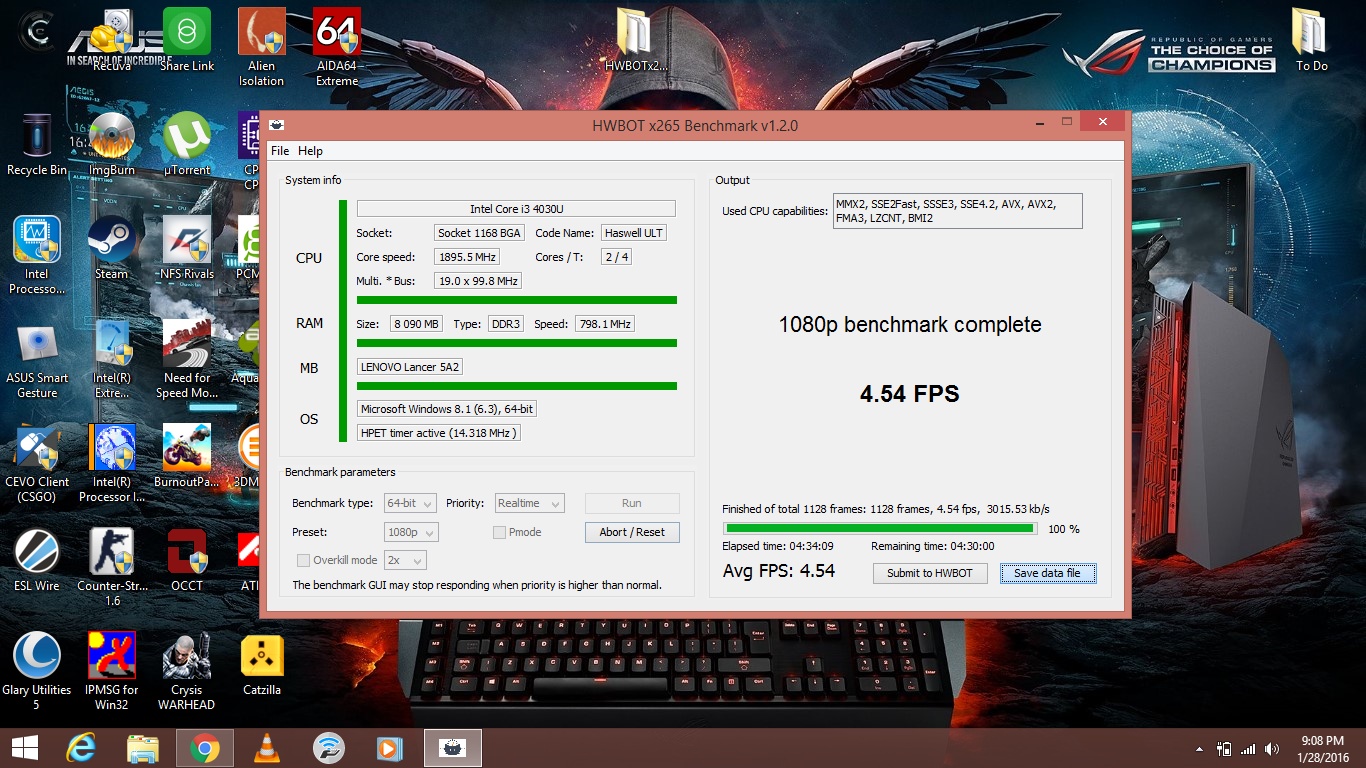Screen dimensions: 1366x768
Task: Launch the BurnoutPa... game shortcut
Action: [187, 457]
